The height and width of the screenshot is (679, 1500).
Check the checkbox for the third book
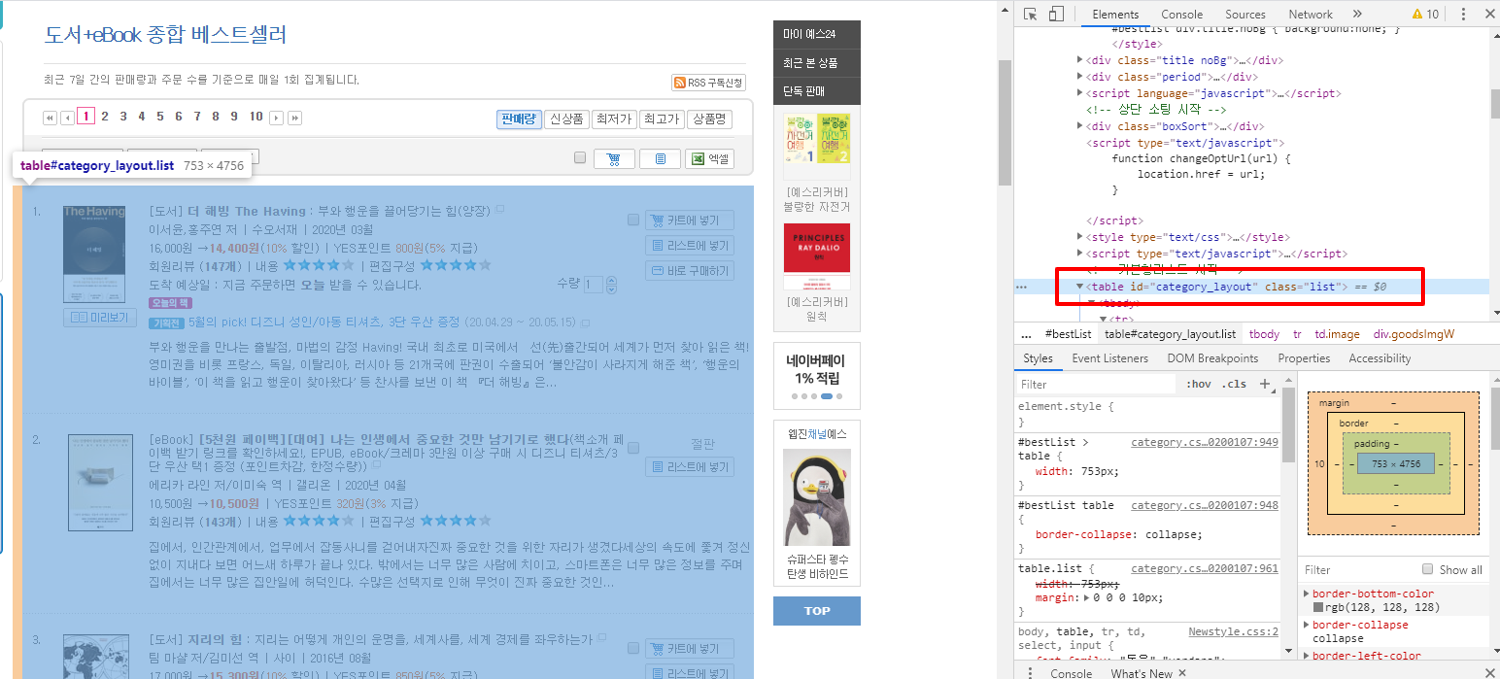pyautogui.click(x=633, y=648)
